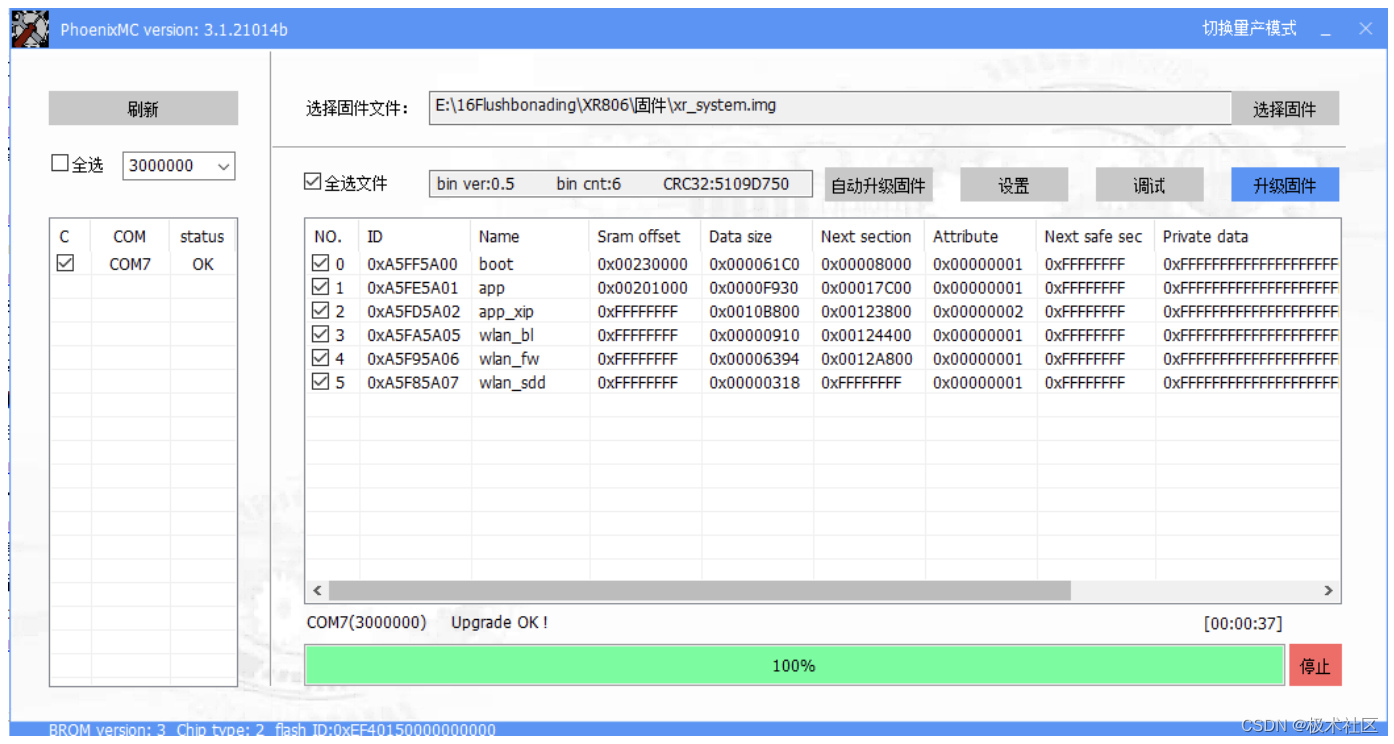Image resolution: width=1394 pixels, height=744 pixels.
Task: Select ID cell 0xA5FA5A05
Action: click(413, 334)
